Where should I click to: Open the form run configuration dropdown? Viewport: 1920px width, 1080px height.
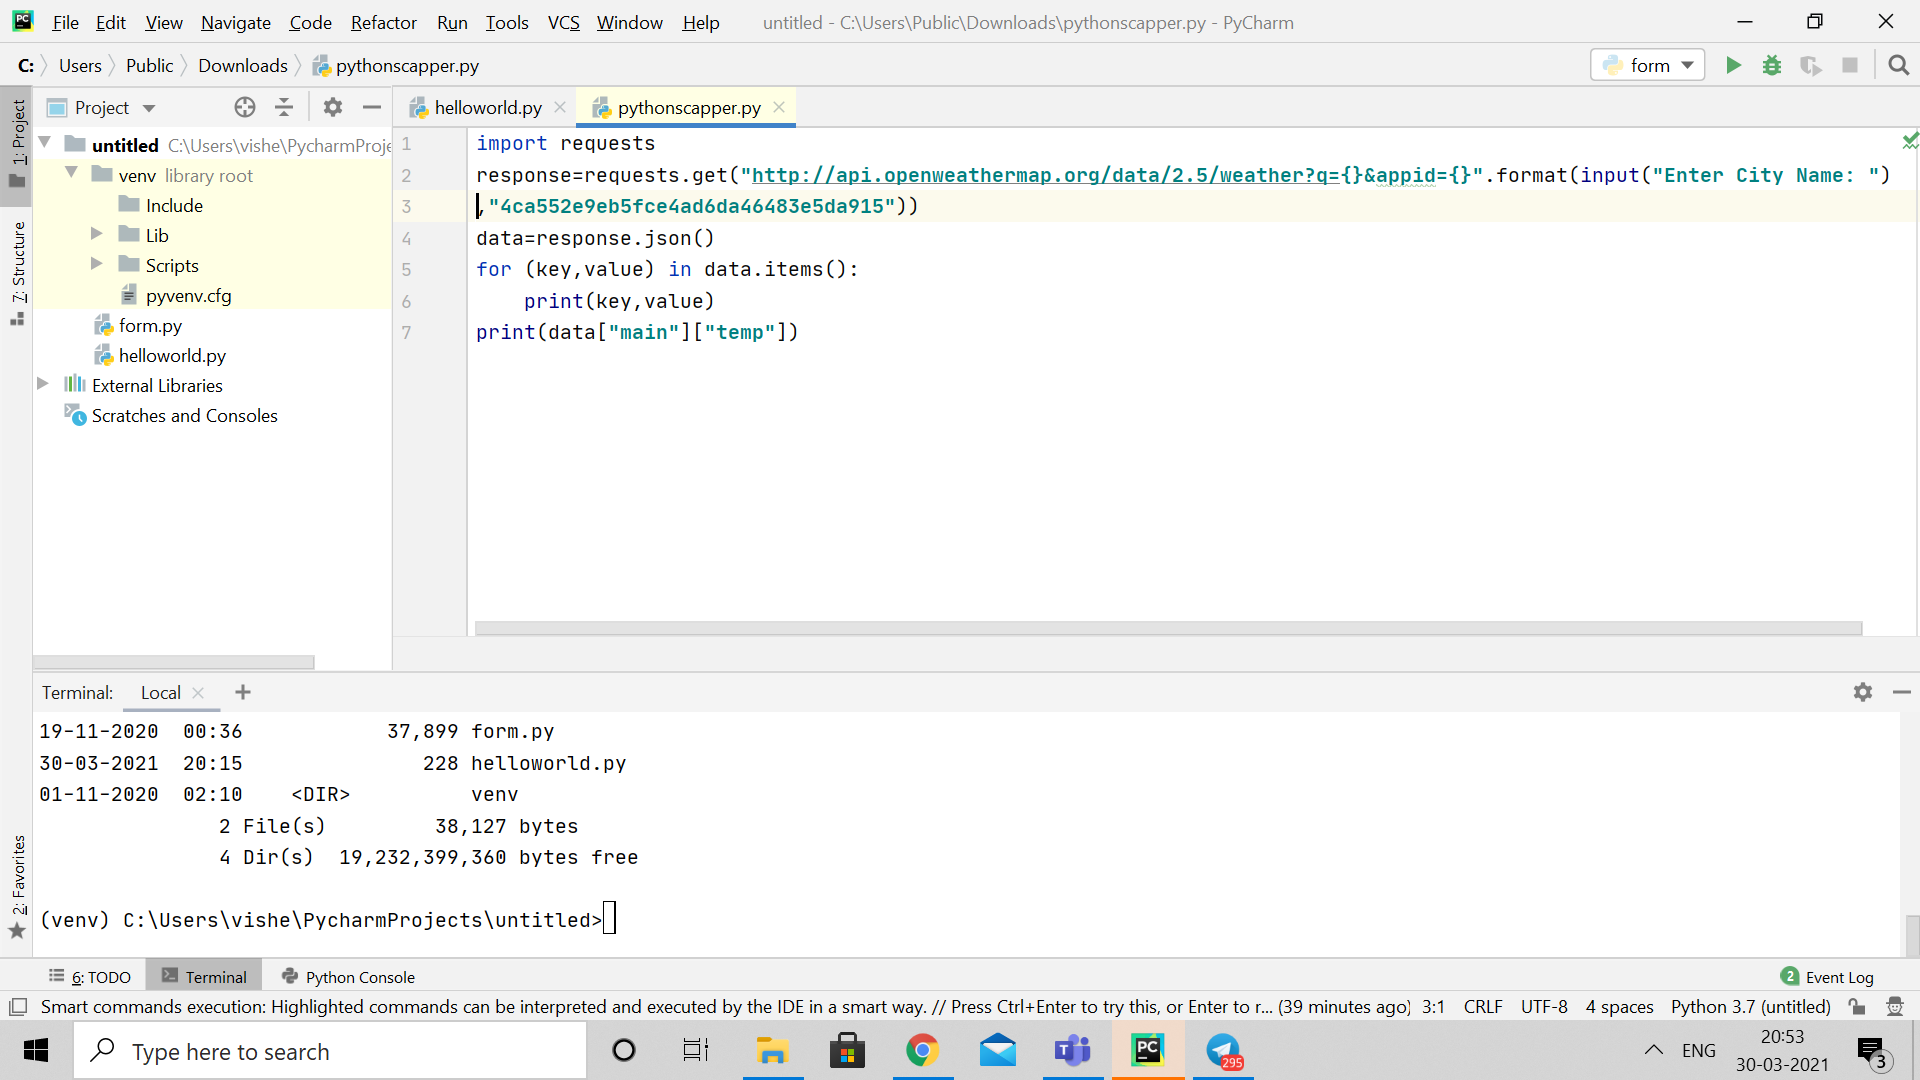coord(1648,65)
